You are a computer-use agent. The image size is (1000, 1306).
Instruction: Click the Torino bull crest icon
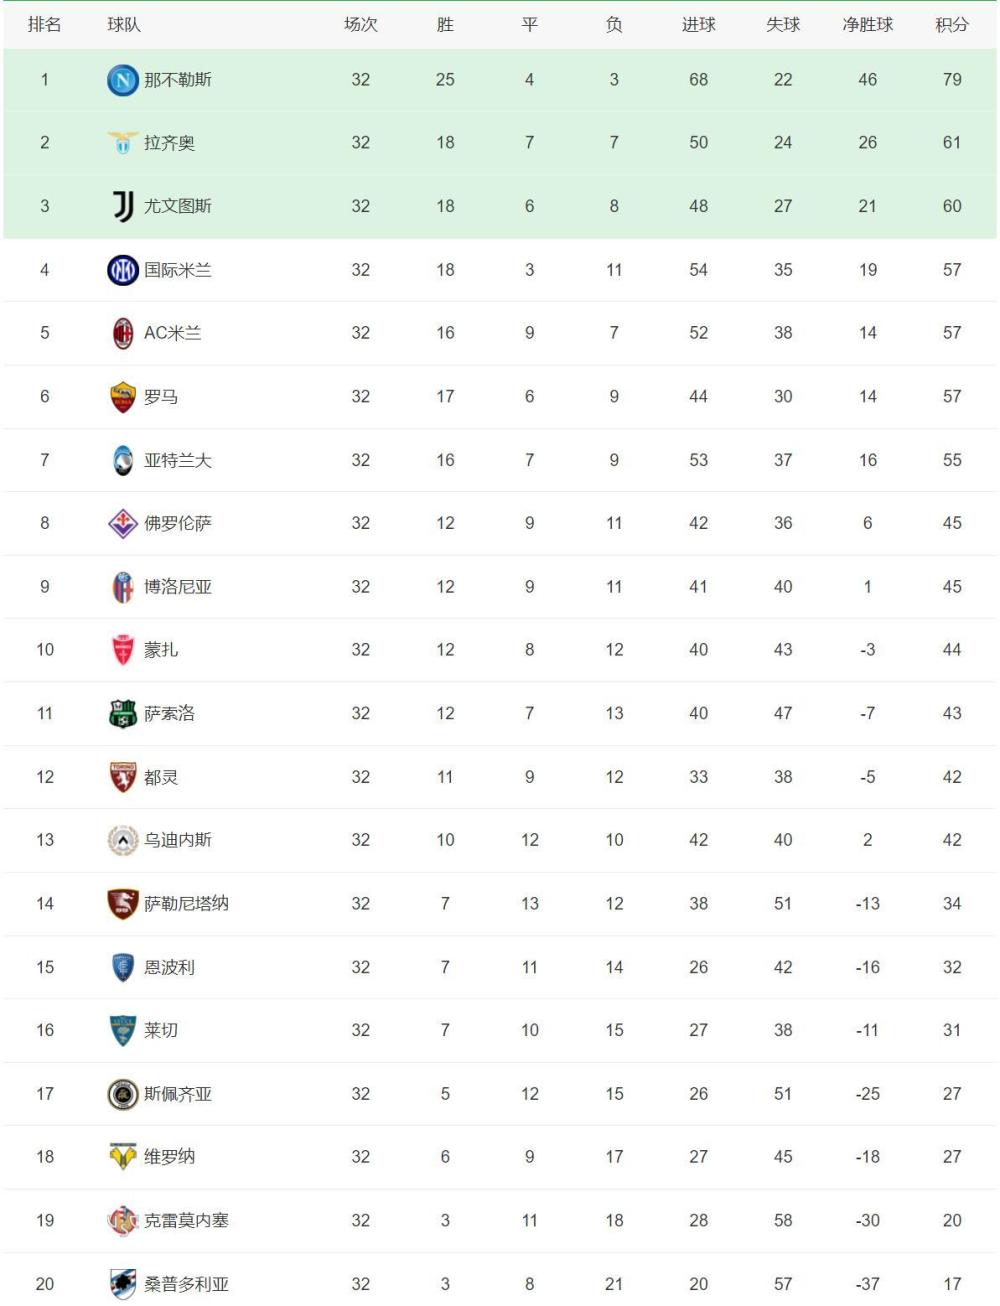click(x=123, y=777)
